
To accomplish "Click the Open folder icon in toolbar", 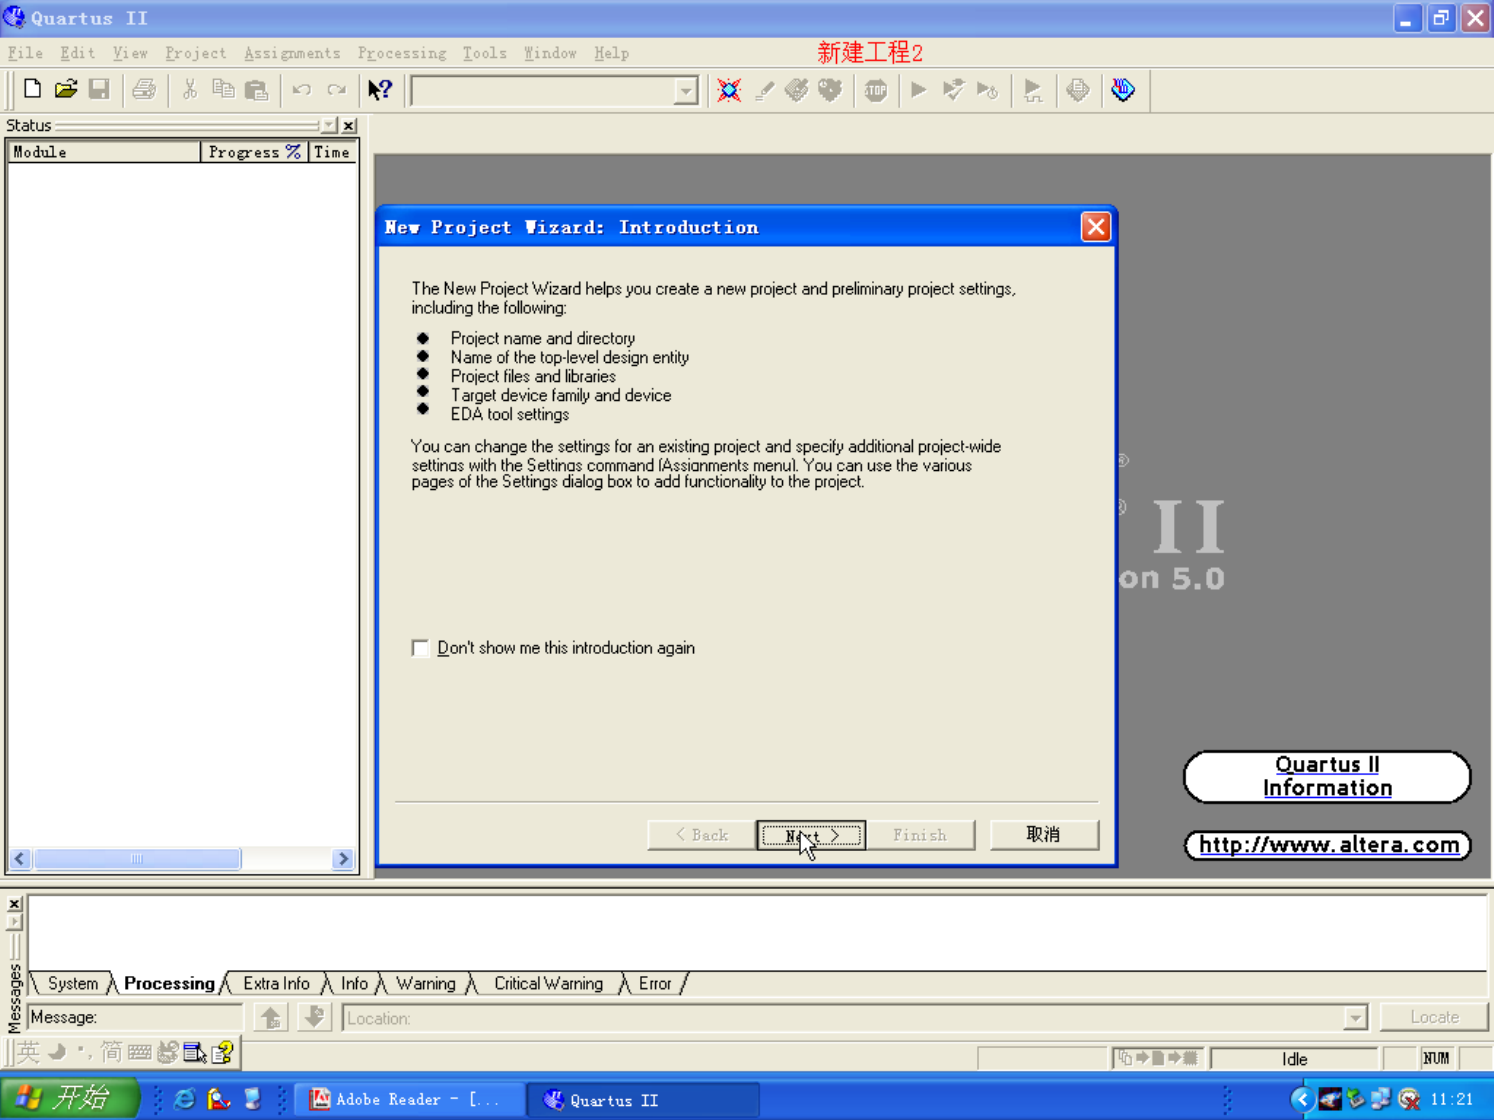I will [66, 89].
